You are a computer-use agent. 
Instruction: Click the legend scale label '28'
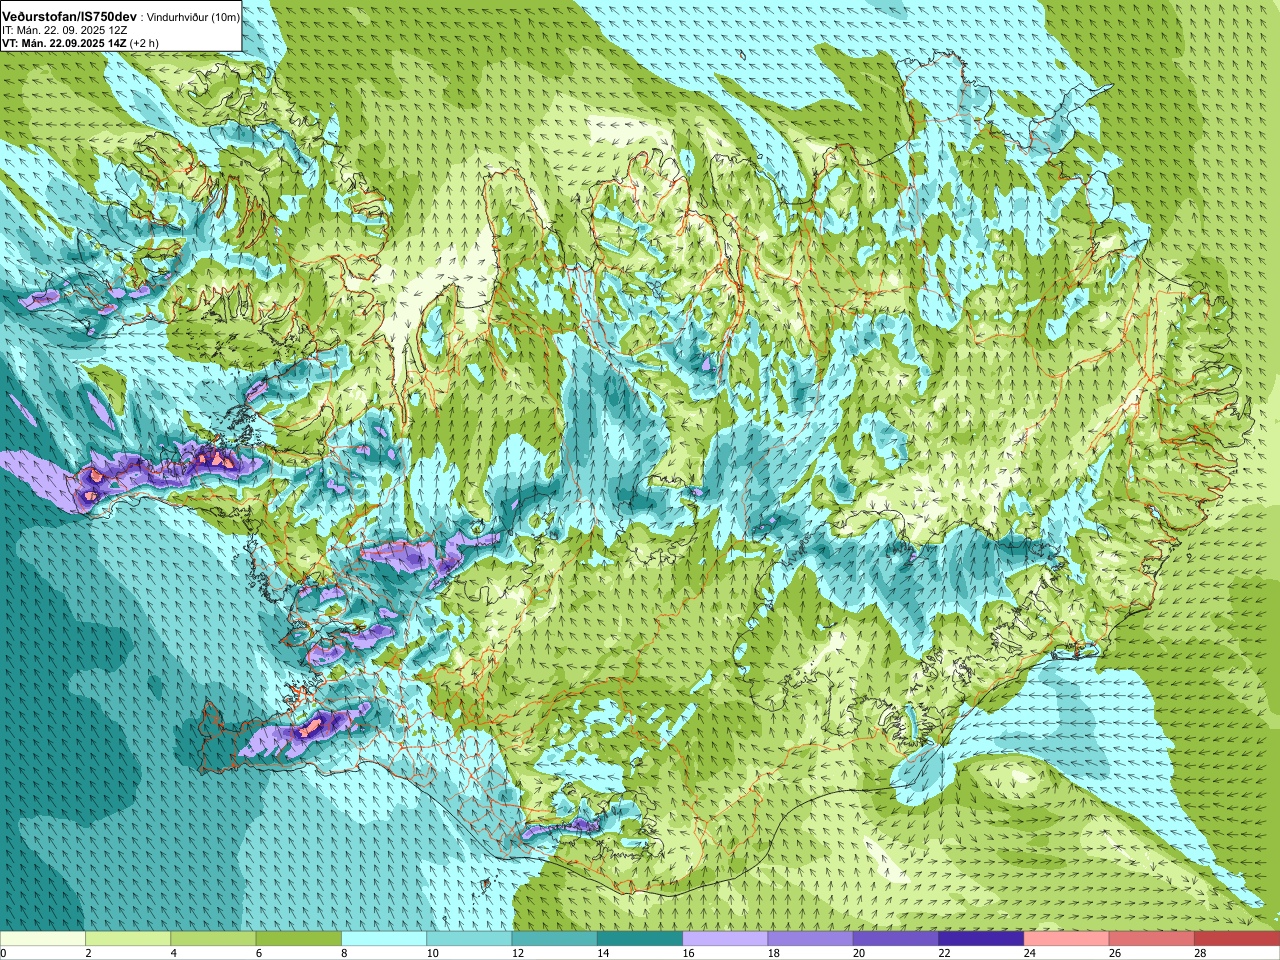(1201, 953)
